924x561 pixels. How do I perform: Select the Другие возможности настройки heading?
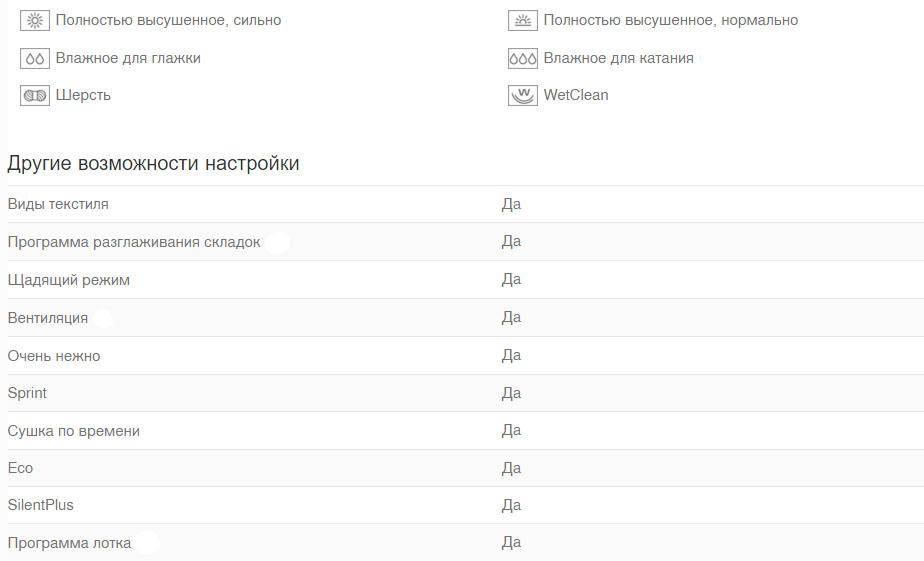153,163
